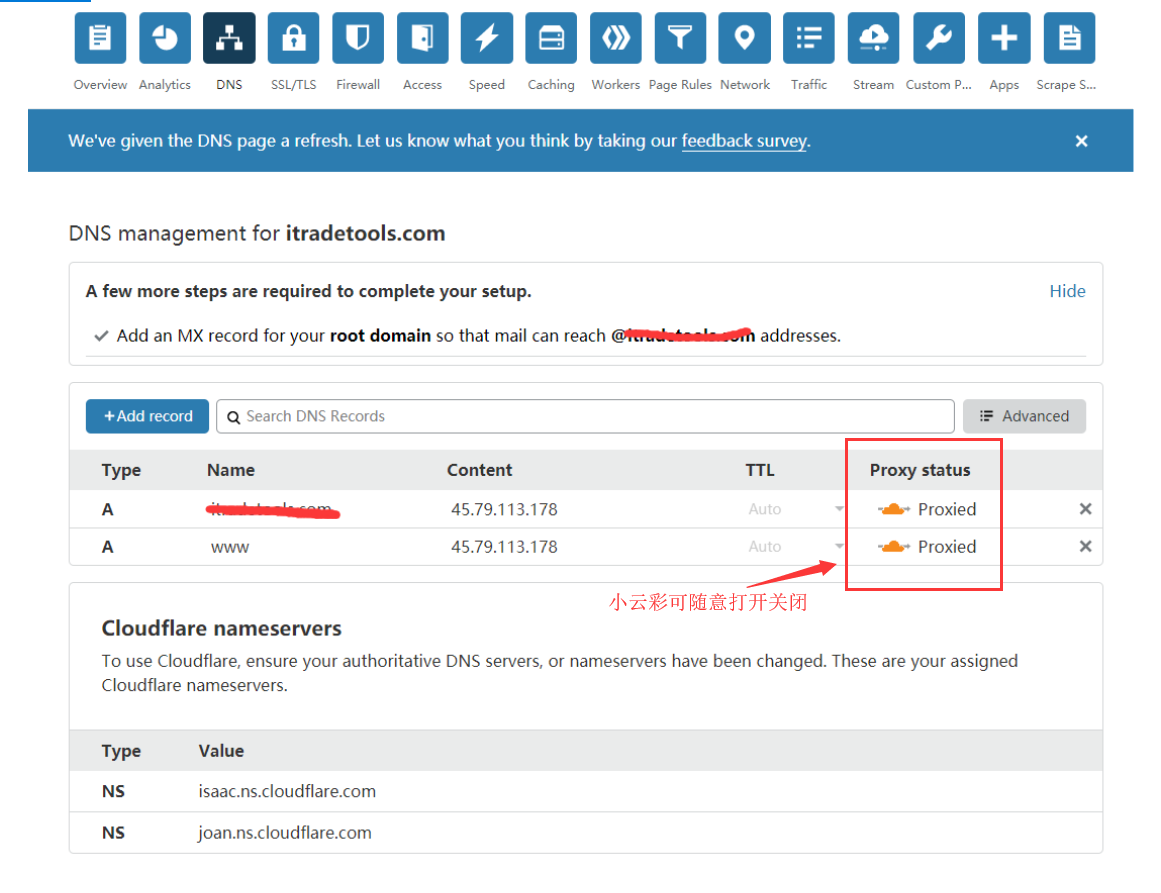
Task: Open the Page Rules funnel icon
Action: coord(680,38)
